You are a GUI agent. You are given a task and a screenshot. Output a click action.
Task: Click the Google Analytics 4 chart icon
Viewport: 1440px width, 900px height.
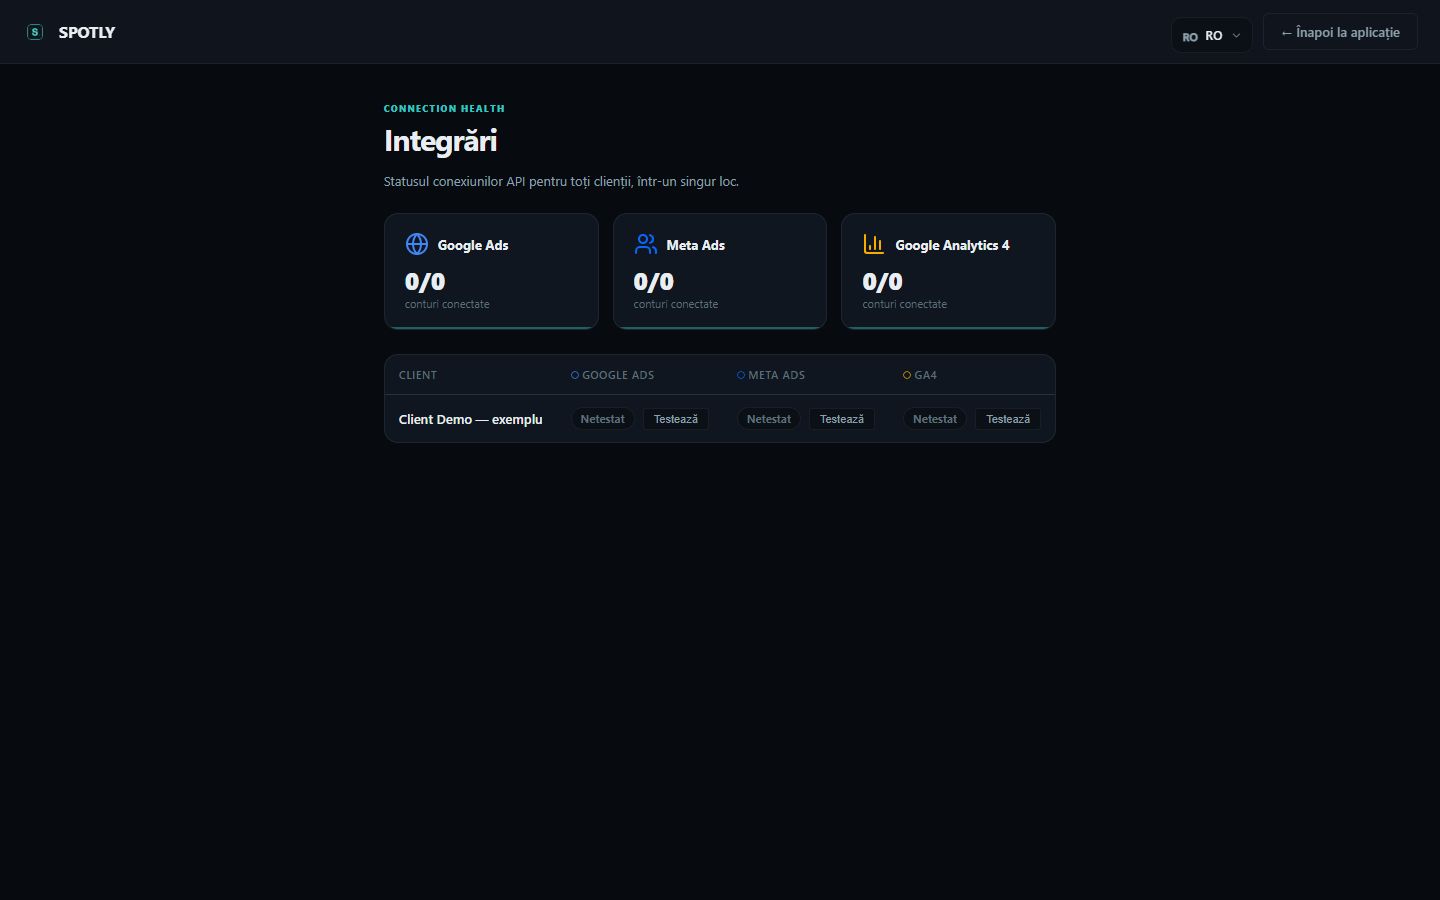point(874,244)
